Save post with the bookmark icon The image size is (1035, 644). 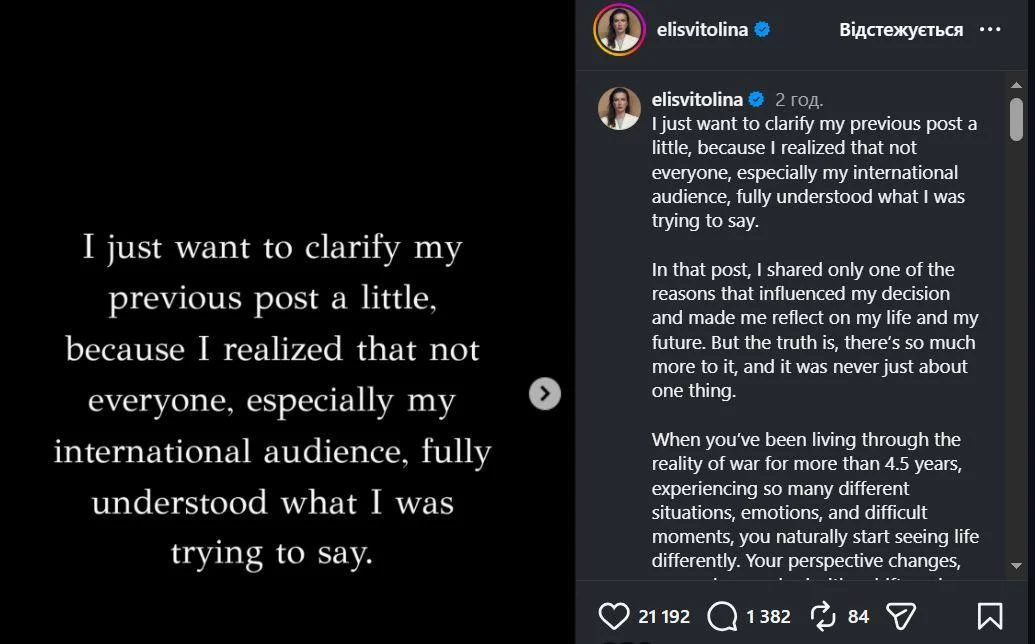pos(989,616)
